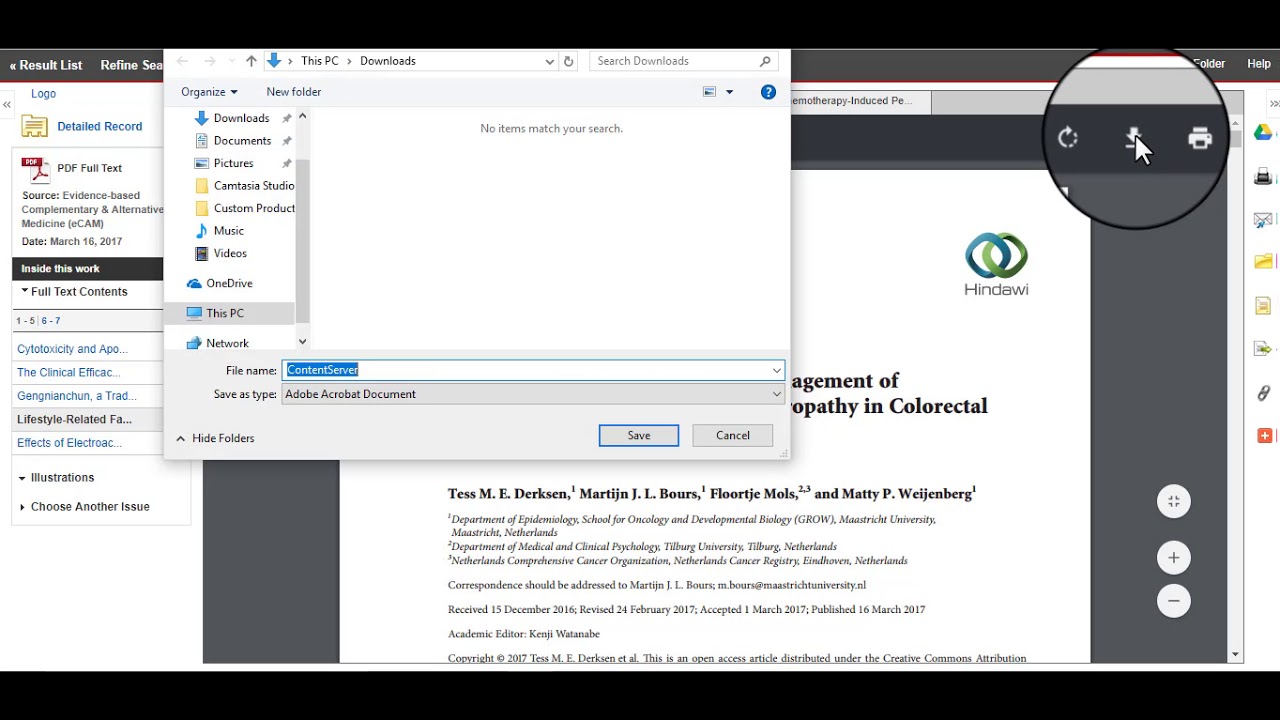1280x720 pixels.
Task: Click the Detailed Record icon
Action: (35, 126)
